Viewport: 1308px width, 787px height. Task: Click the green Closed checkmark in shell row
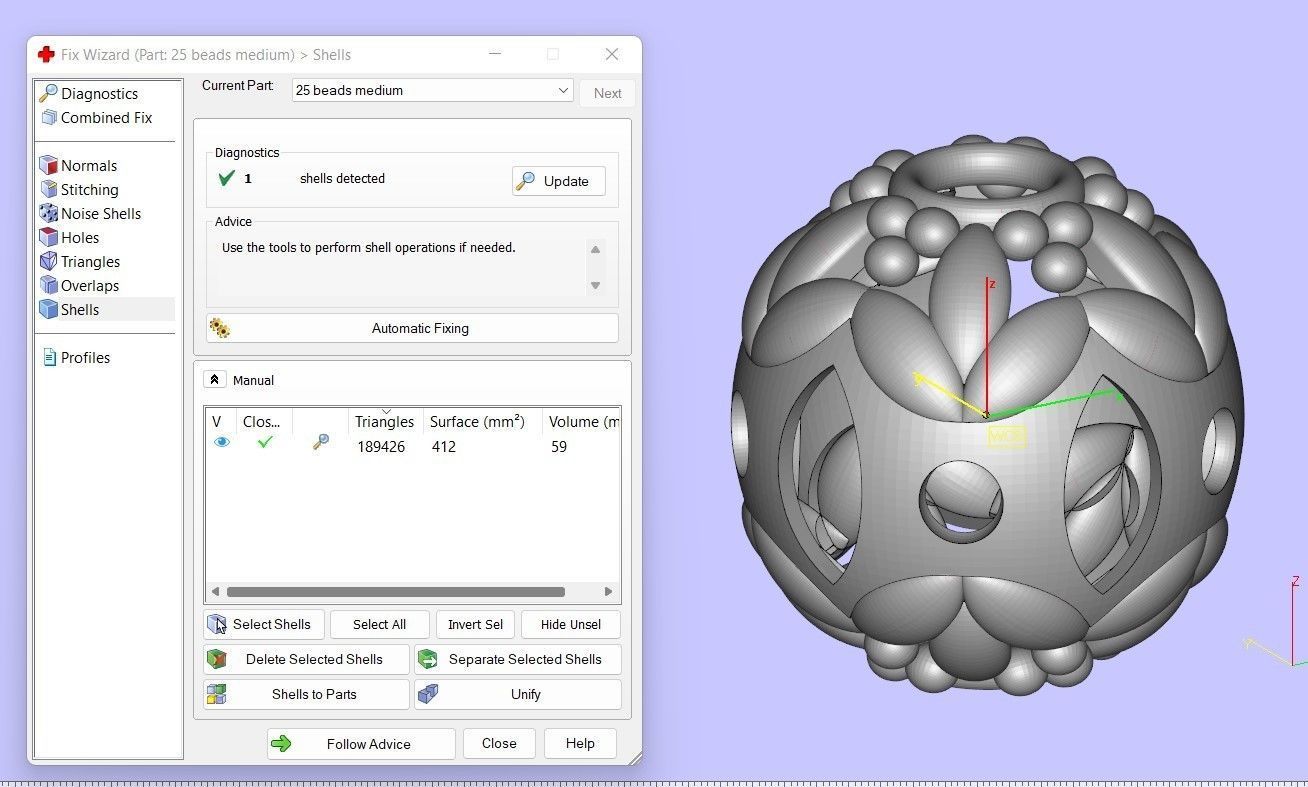tap(264, 442)
